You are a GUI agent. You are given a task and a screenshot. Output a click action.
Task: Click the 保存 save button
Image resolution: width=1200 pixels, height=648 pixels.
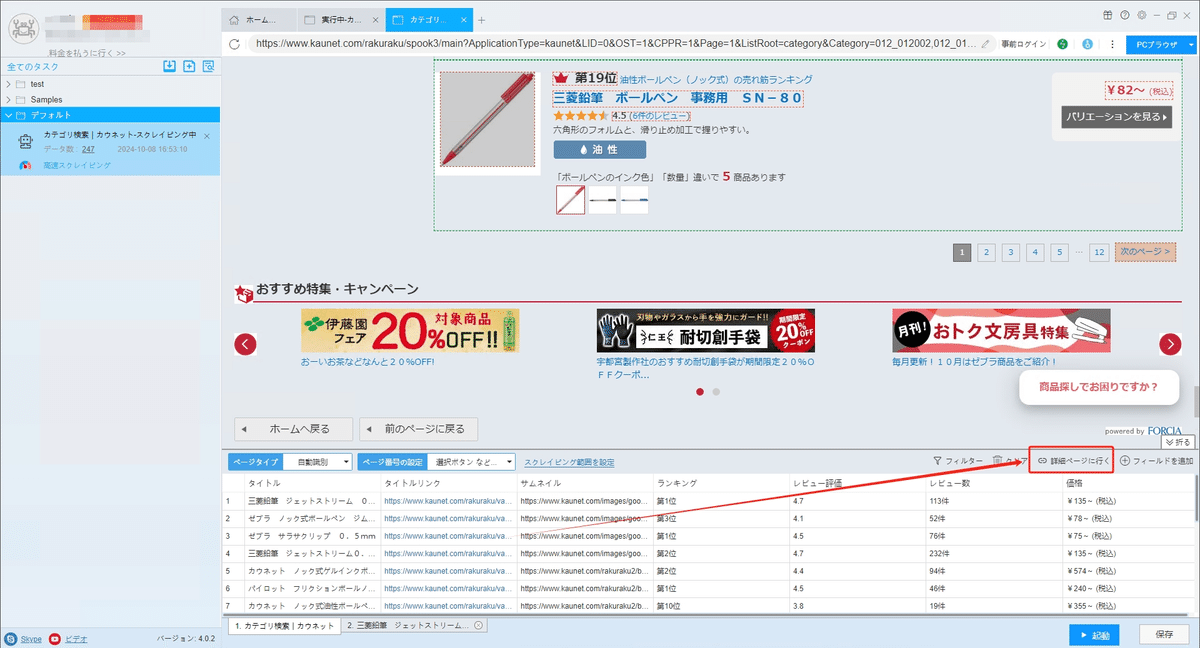pos(1164,635)
